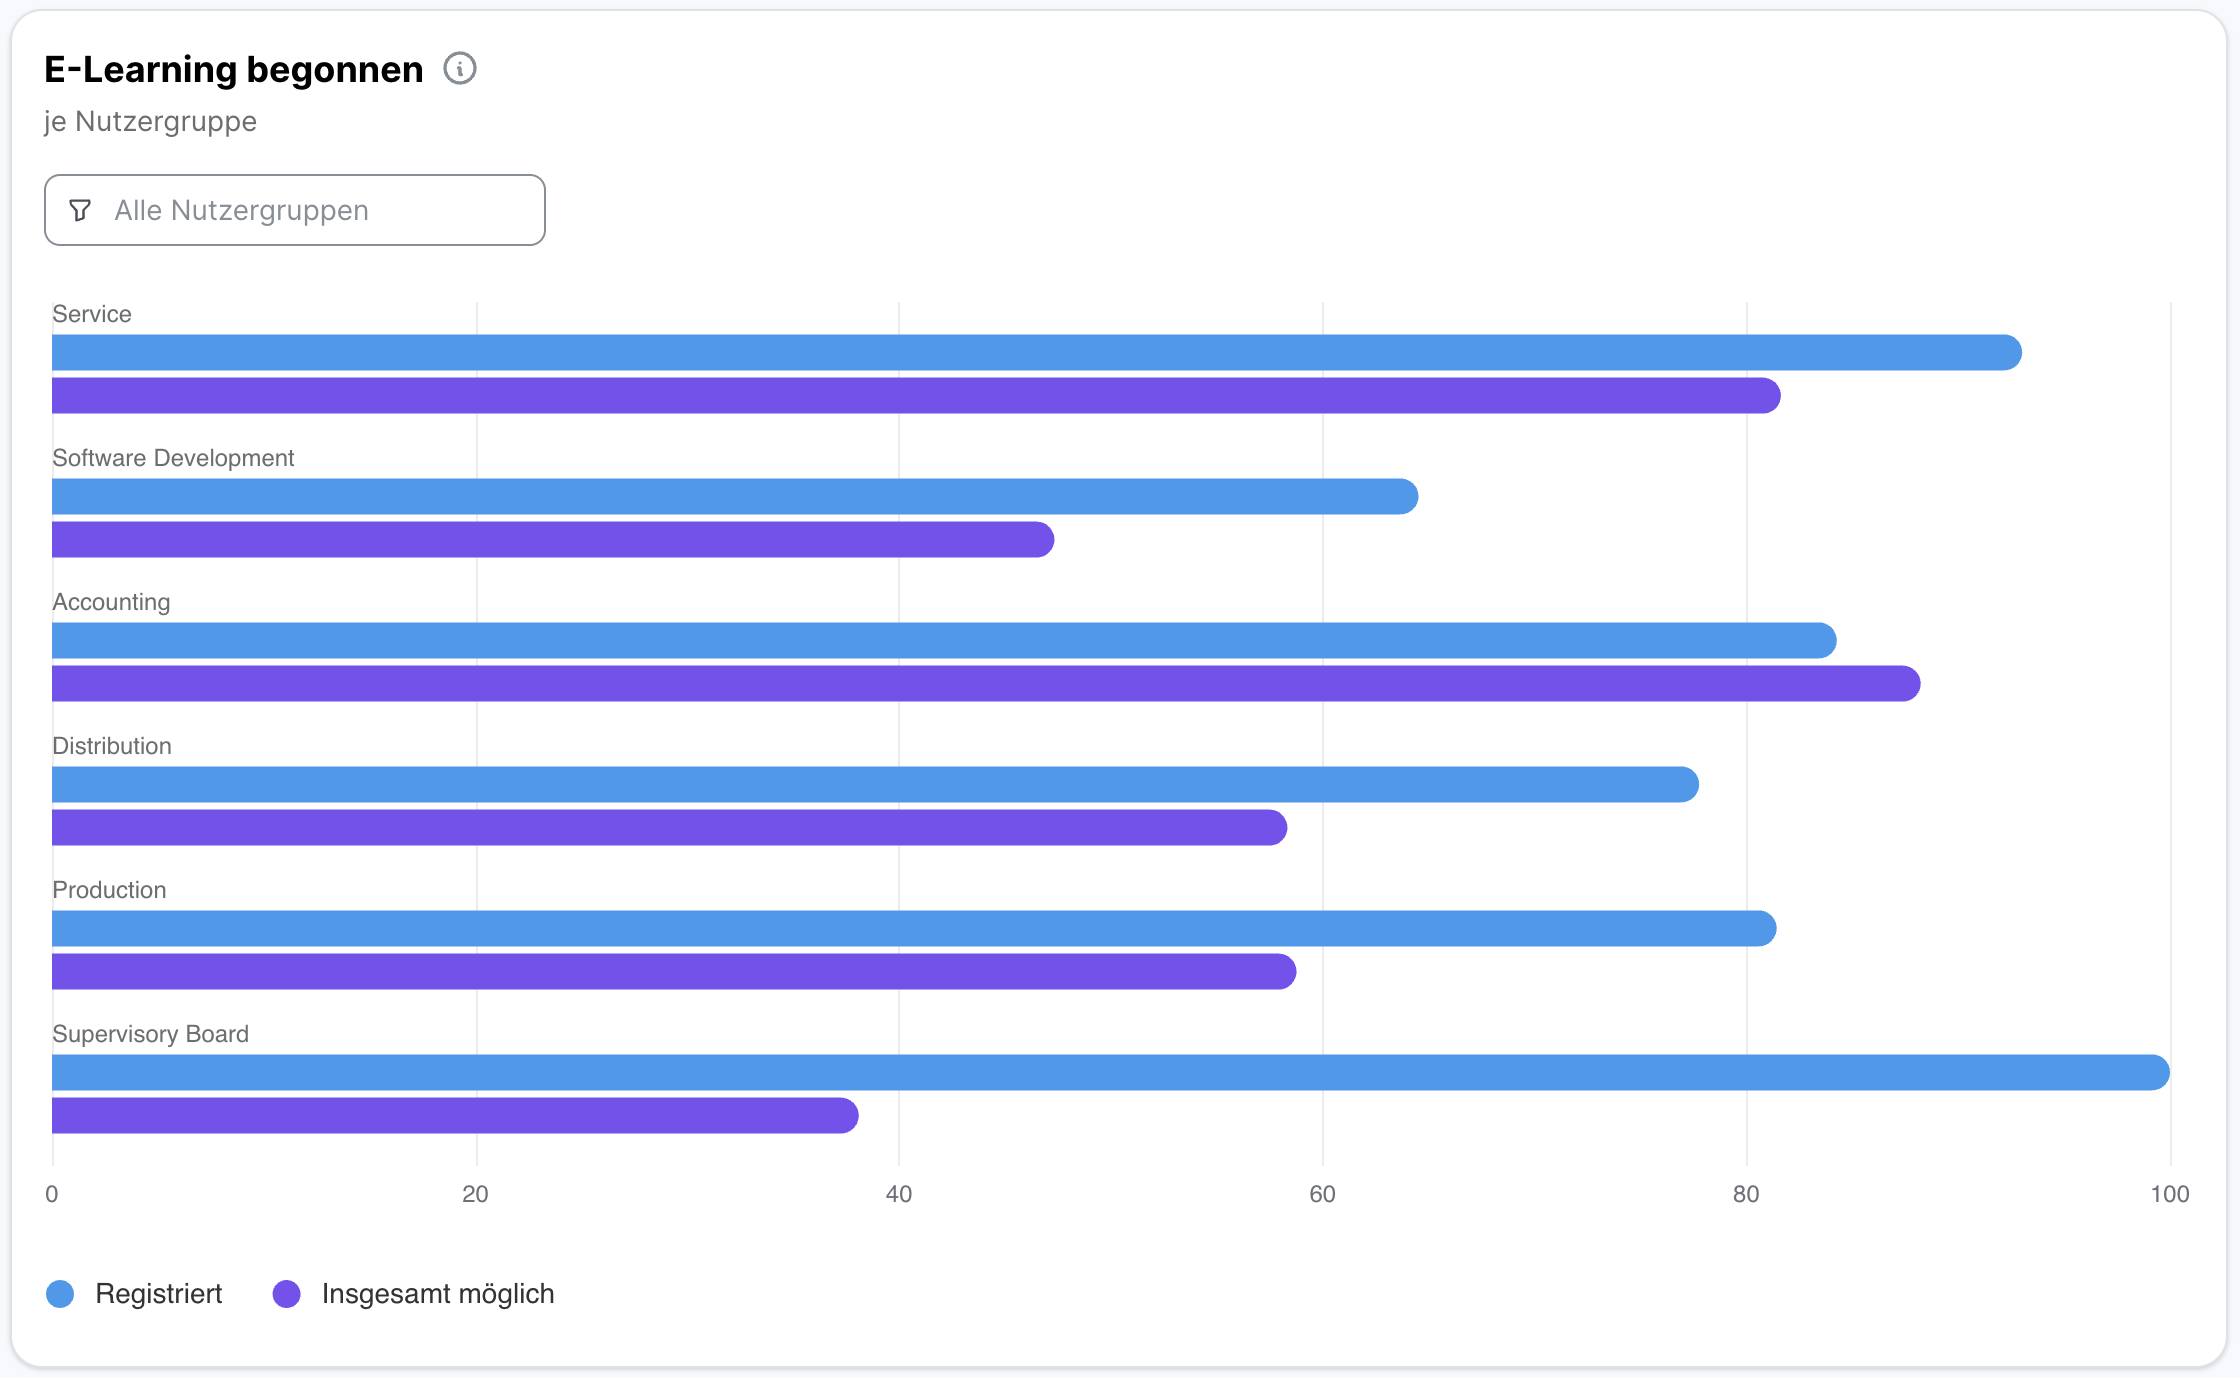Click the Supervisory Board category label
Screen dimensions: 2240x1378
click(150, 1034)
